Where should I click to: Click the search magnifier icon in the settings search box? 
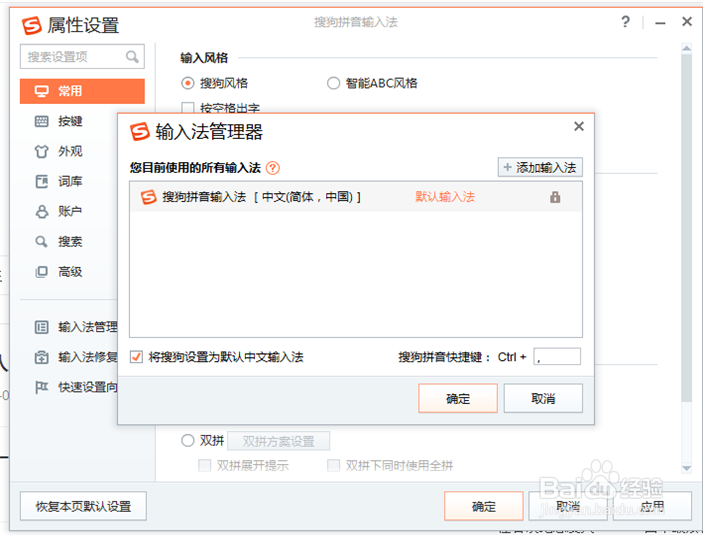tap(132, 57)
